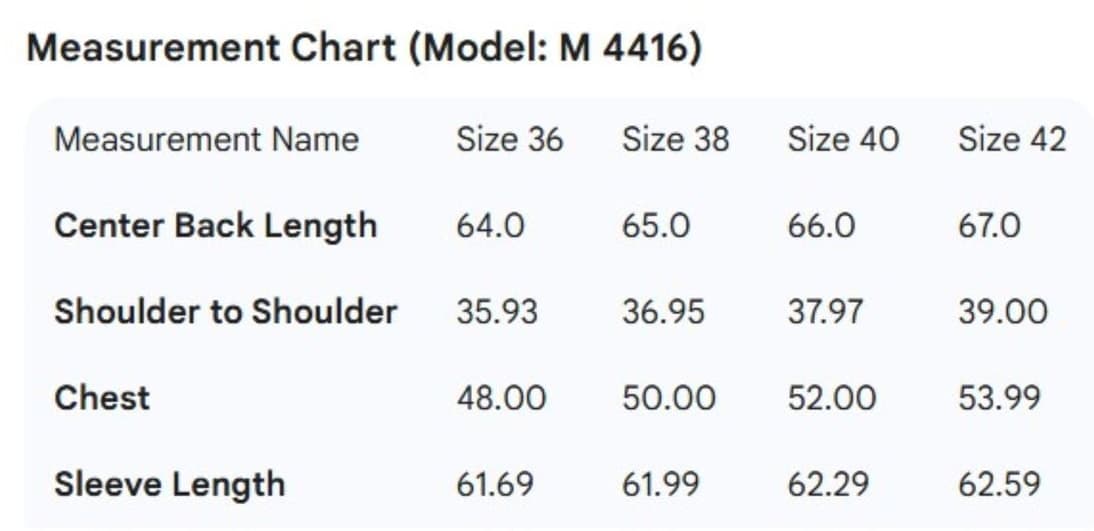Click the Size 42 column header
The height and width of the screenshot is (531, 1094).
(1012, 140)
